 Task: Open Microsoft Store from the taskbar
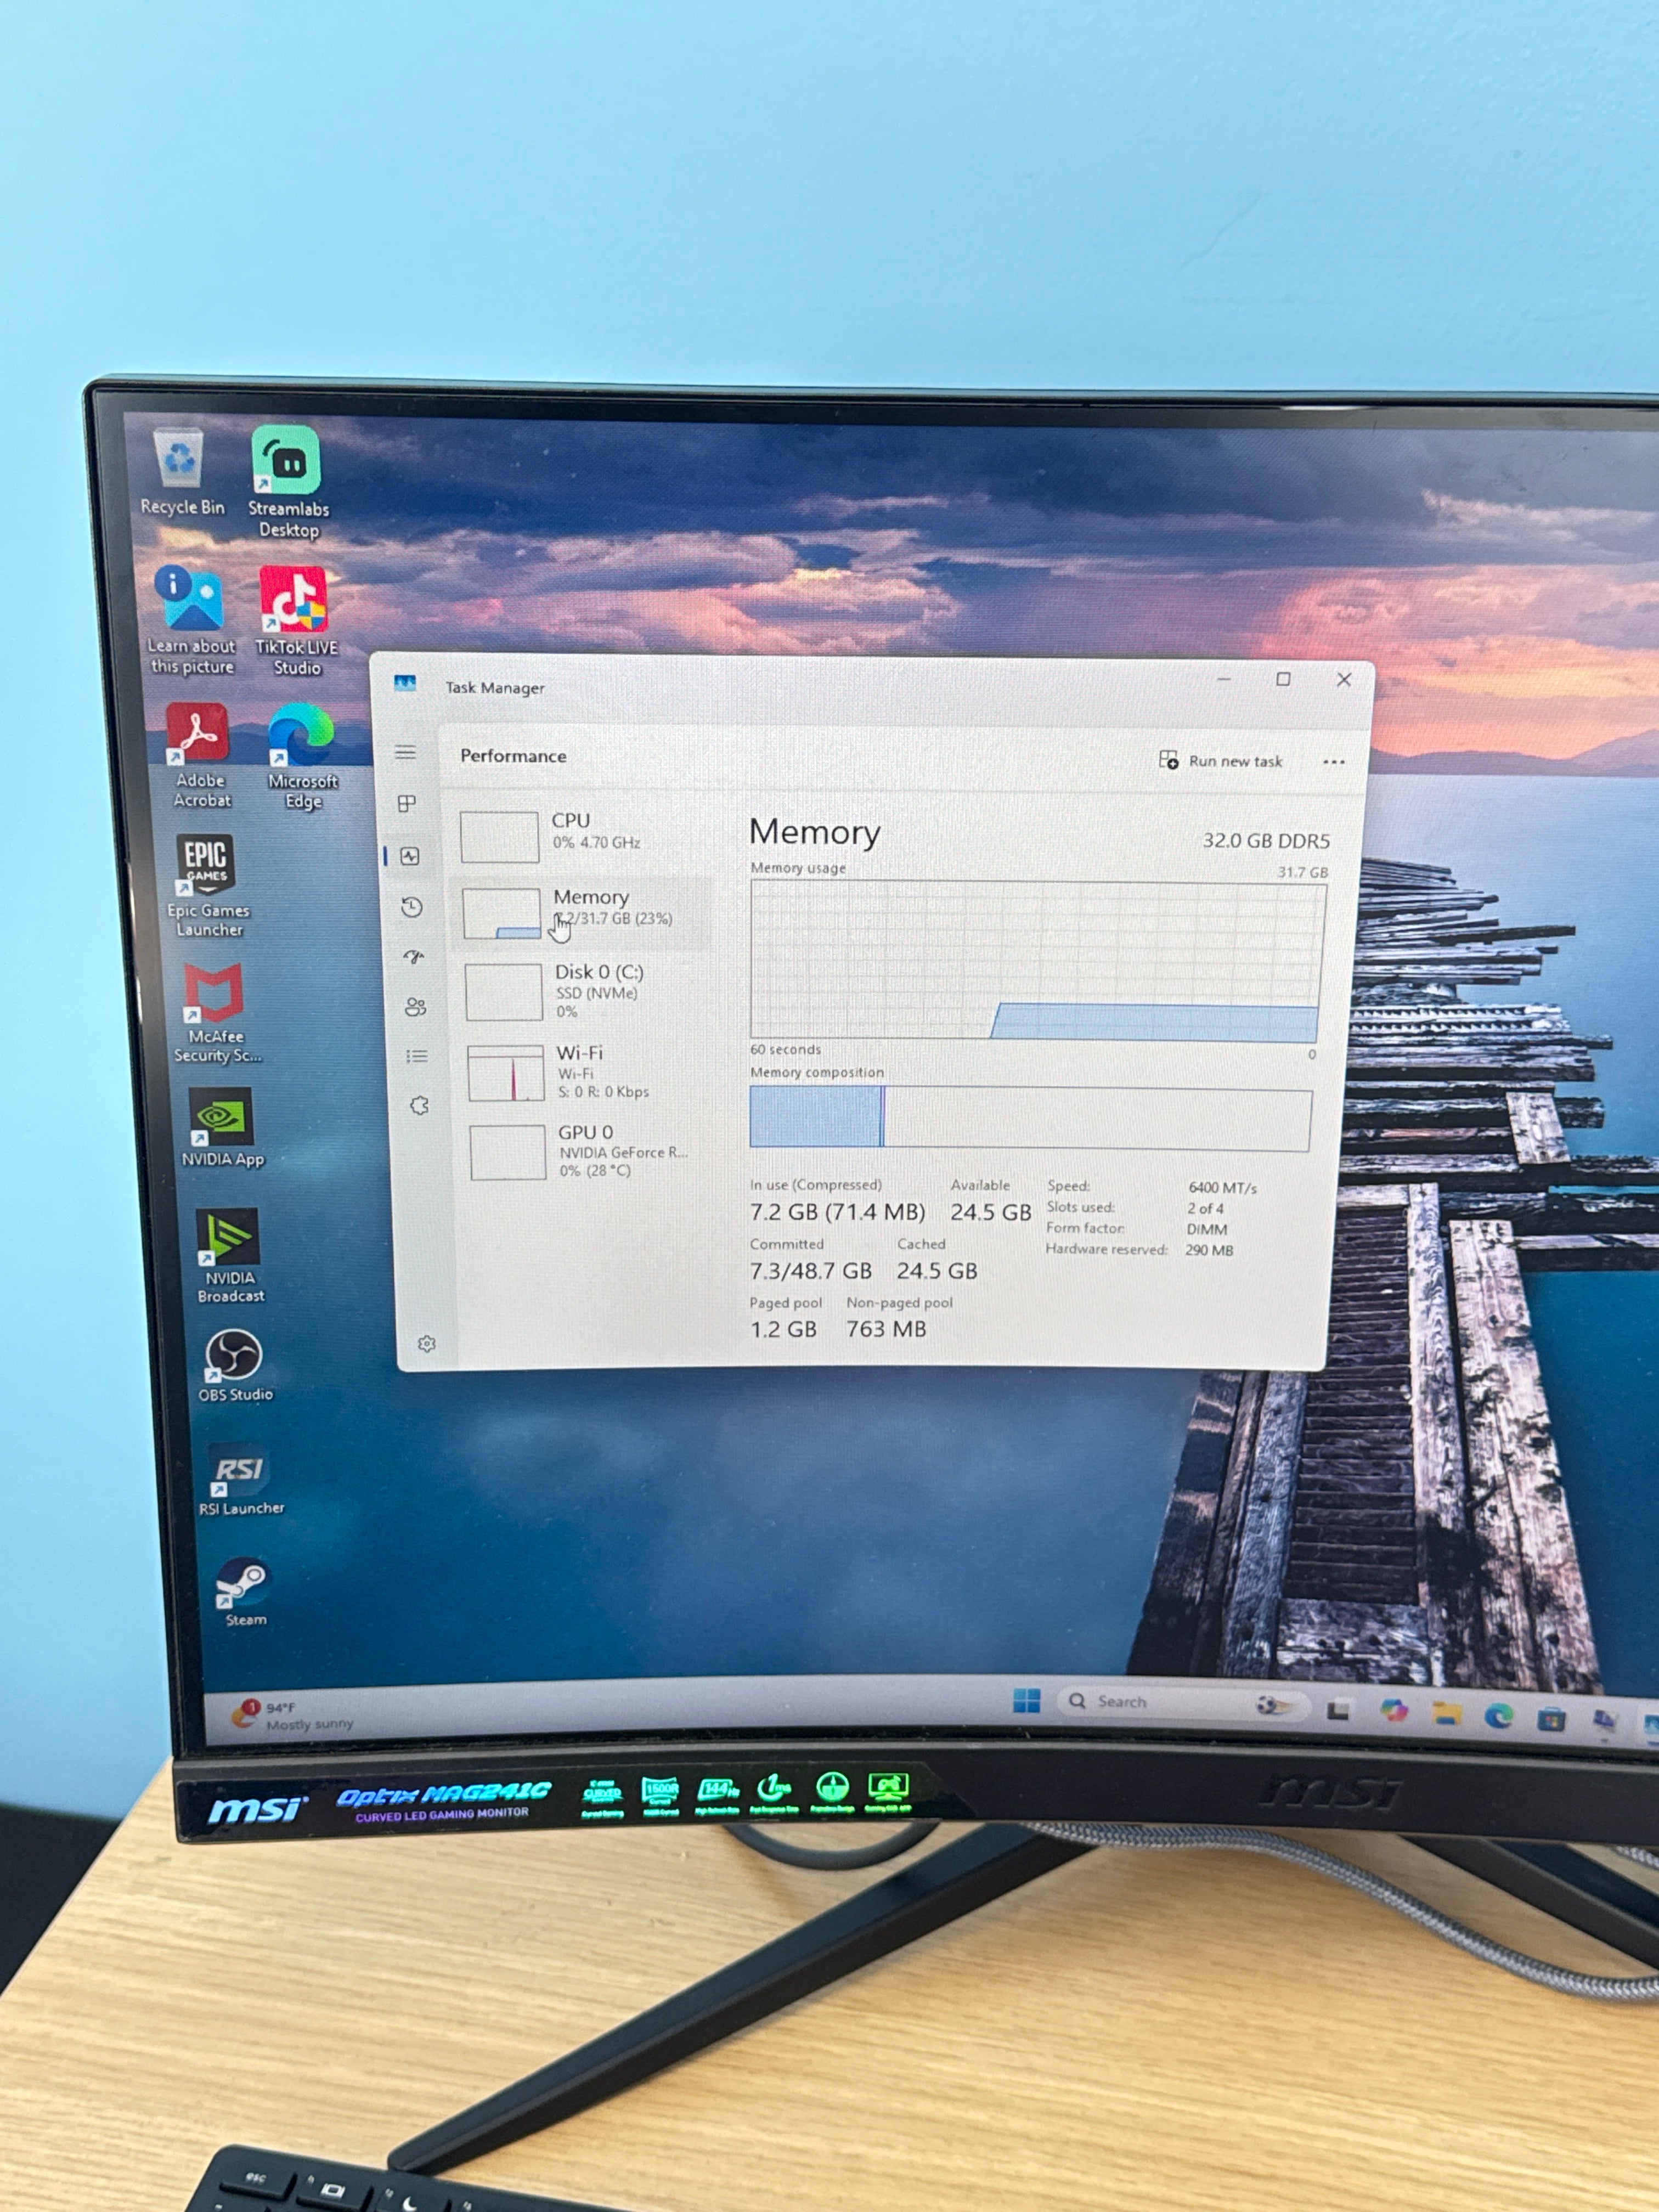1550,1719
